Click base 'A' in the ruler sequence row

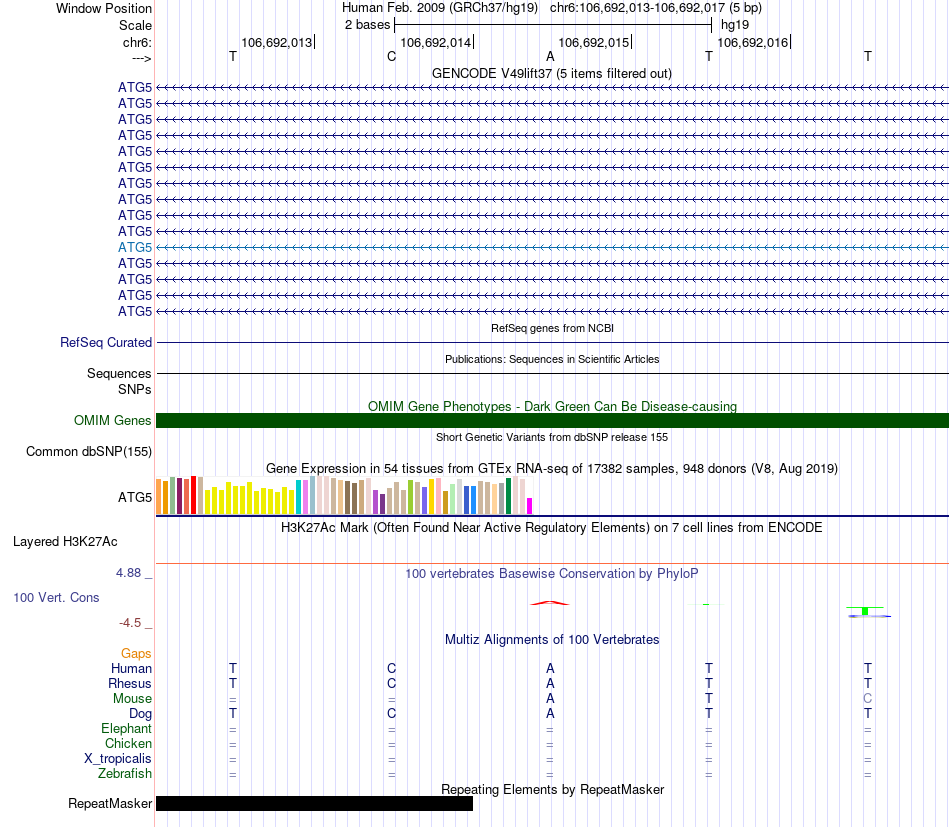pyautogui.click(x=550, y=56)
